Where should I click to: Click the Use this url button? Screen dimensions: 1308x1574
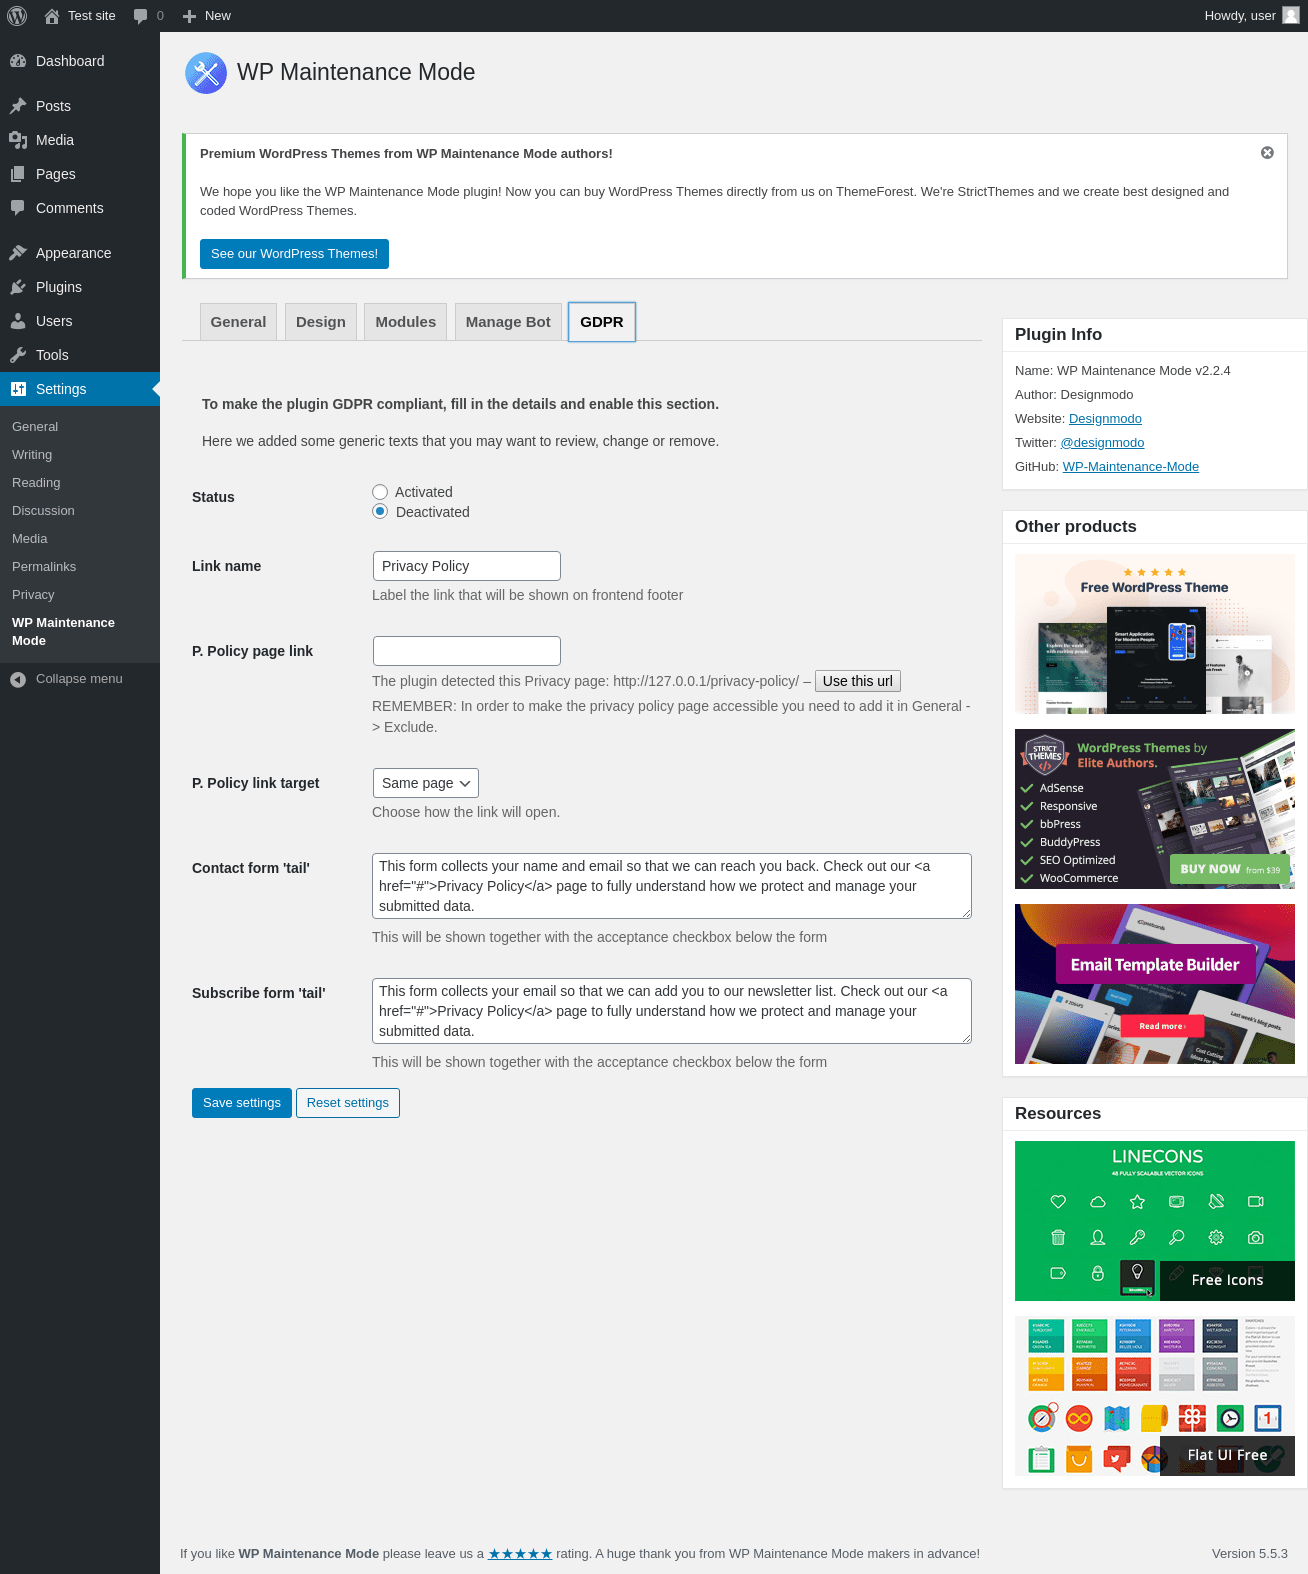coord(858,681)
